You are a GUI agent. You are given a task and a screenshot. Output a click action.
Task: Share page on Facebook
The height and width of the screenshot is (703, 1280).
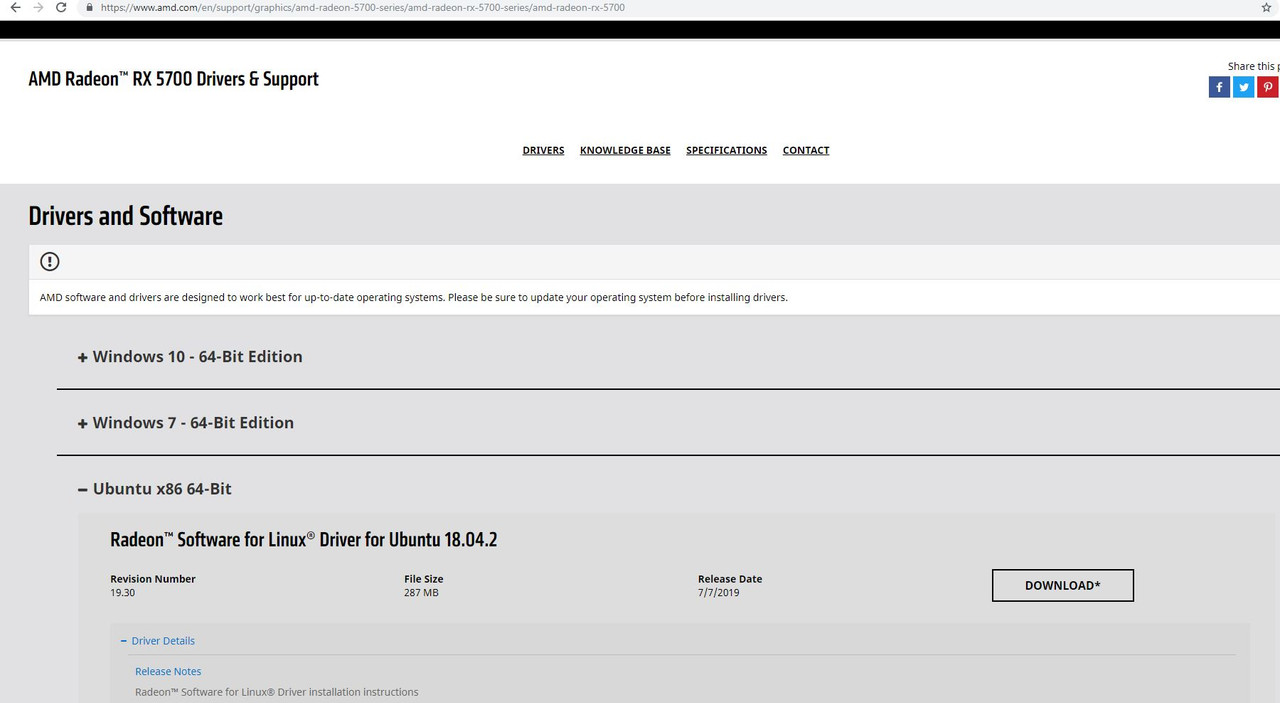click(x=1219, y=87)
